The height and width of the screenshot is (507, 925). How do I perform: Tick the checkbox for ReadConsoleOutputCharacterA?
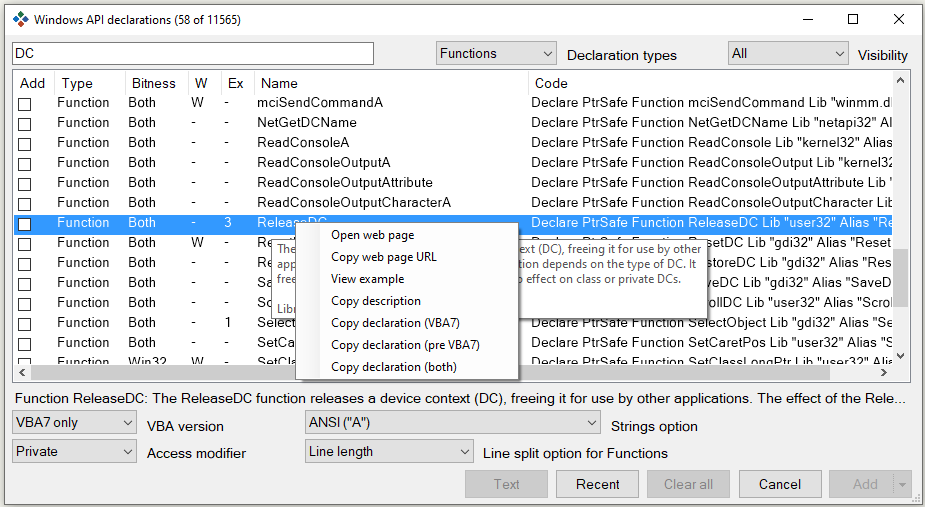click(25, 205)
